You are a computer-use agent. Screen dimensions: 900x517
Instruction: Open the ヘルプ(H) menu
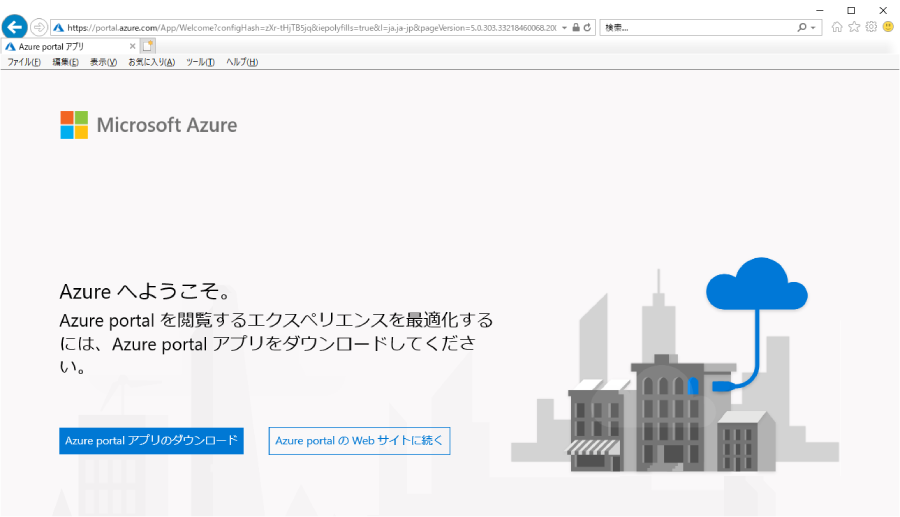242,62
